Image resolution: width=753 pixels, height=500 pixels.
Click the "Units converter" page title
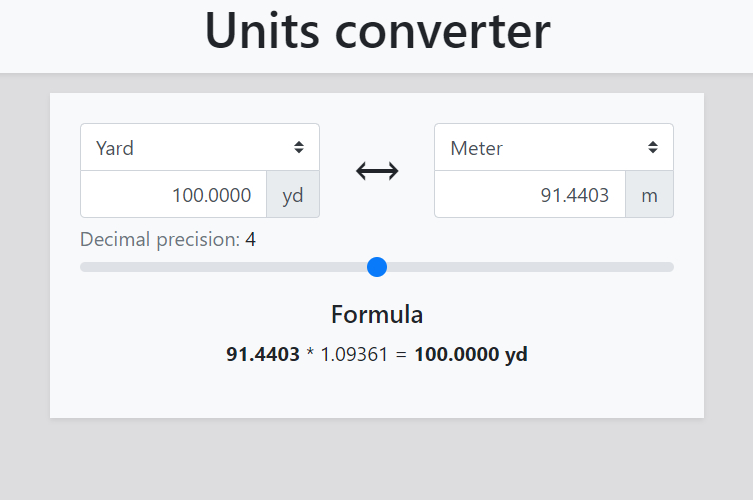tap(377, 31)
